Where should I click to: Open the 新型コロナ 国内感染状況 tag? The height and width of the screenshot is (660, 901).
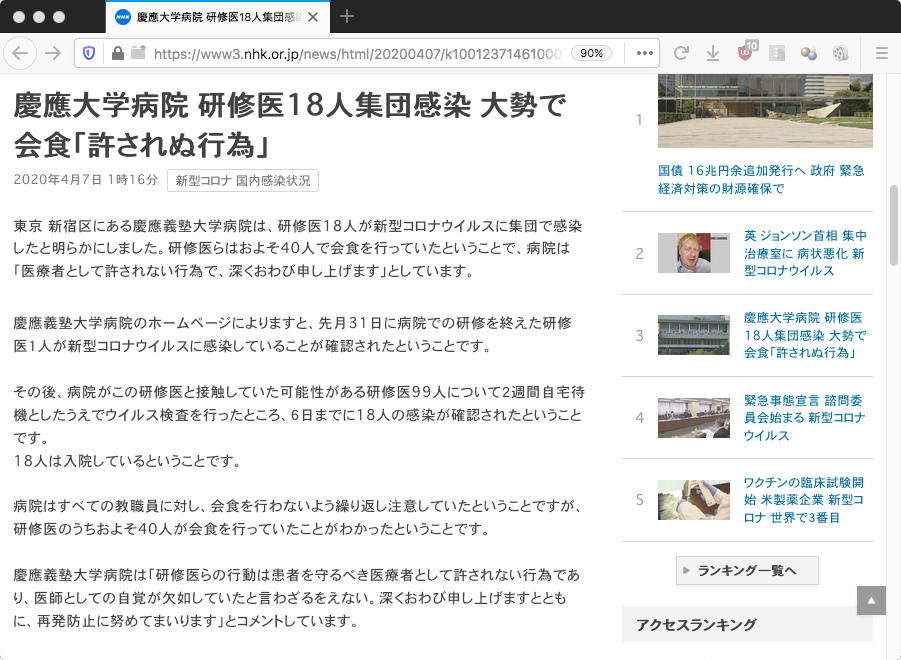[x=242, y=180]
